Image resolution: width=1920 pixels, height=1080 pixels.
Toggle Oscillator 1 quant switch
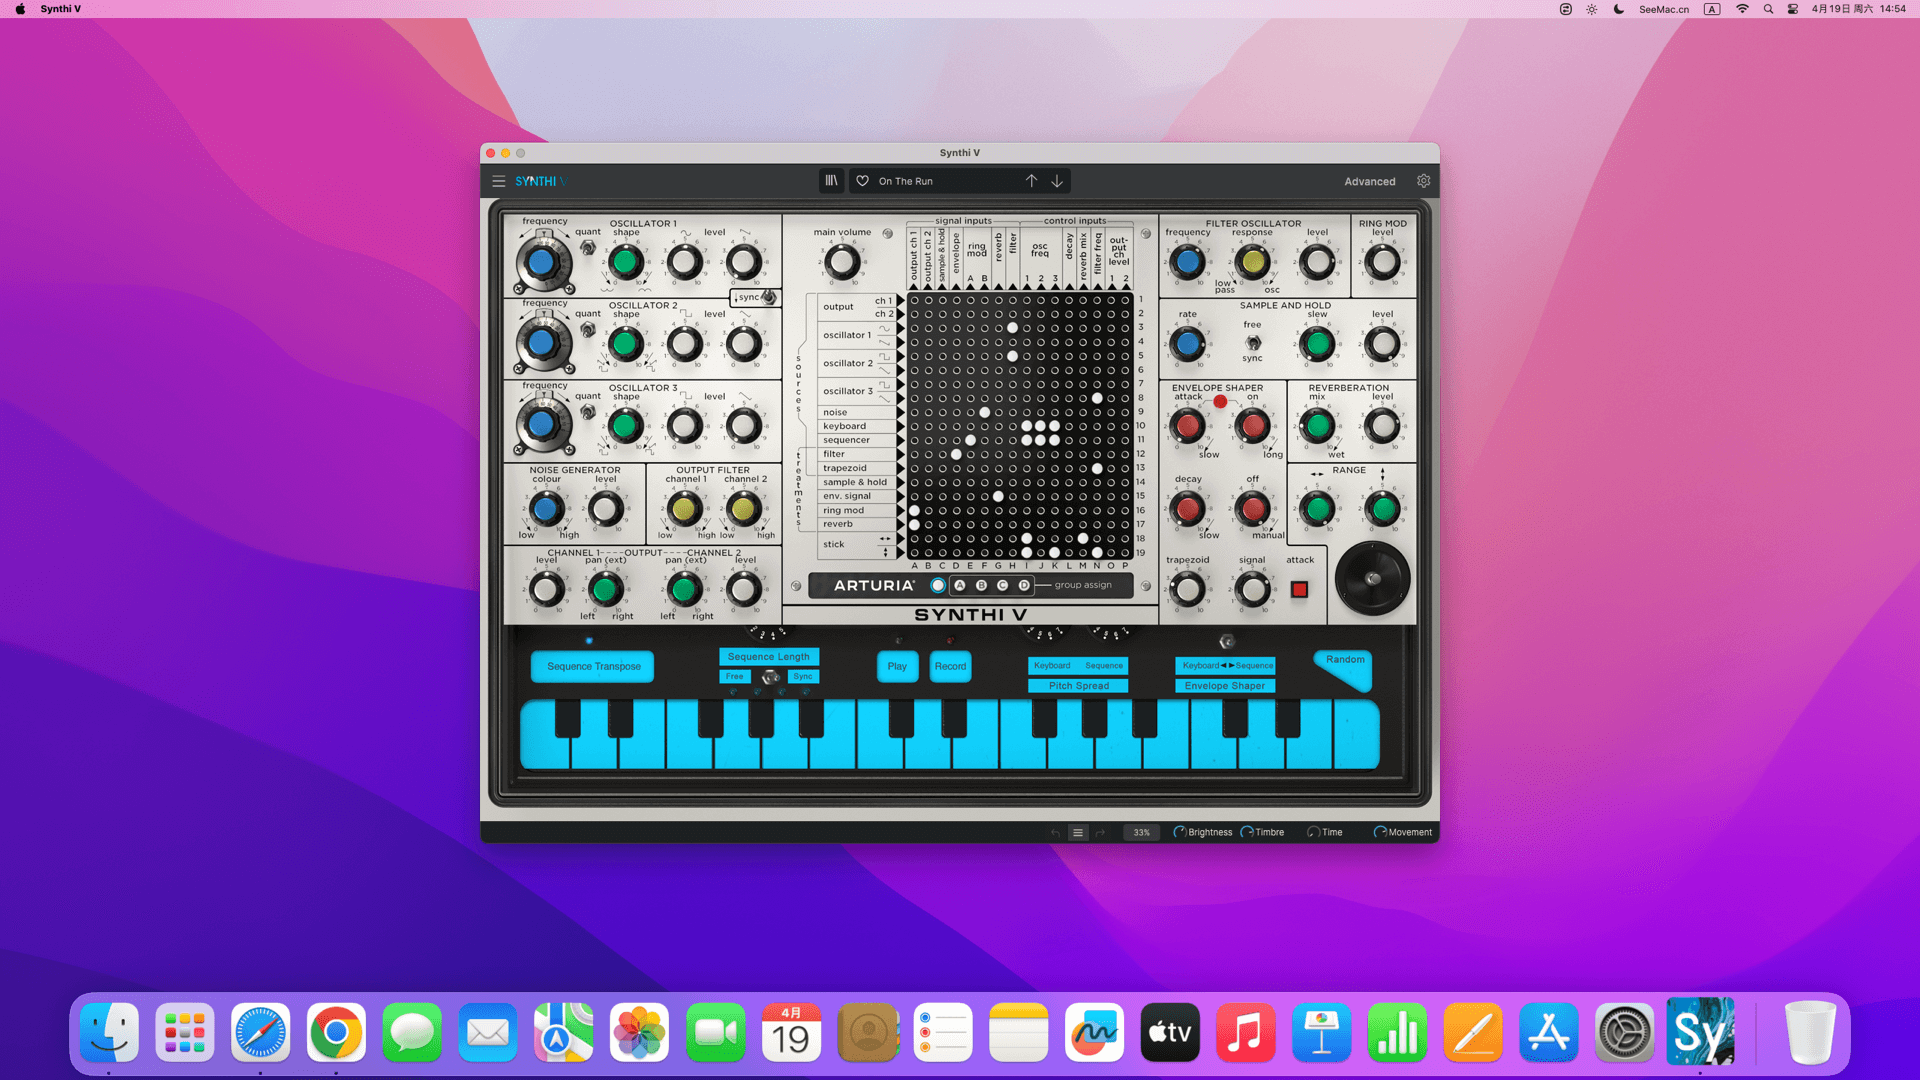(588, 247)
